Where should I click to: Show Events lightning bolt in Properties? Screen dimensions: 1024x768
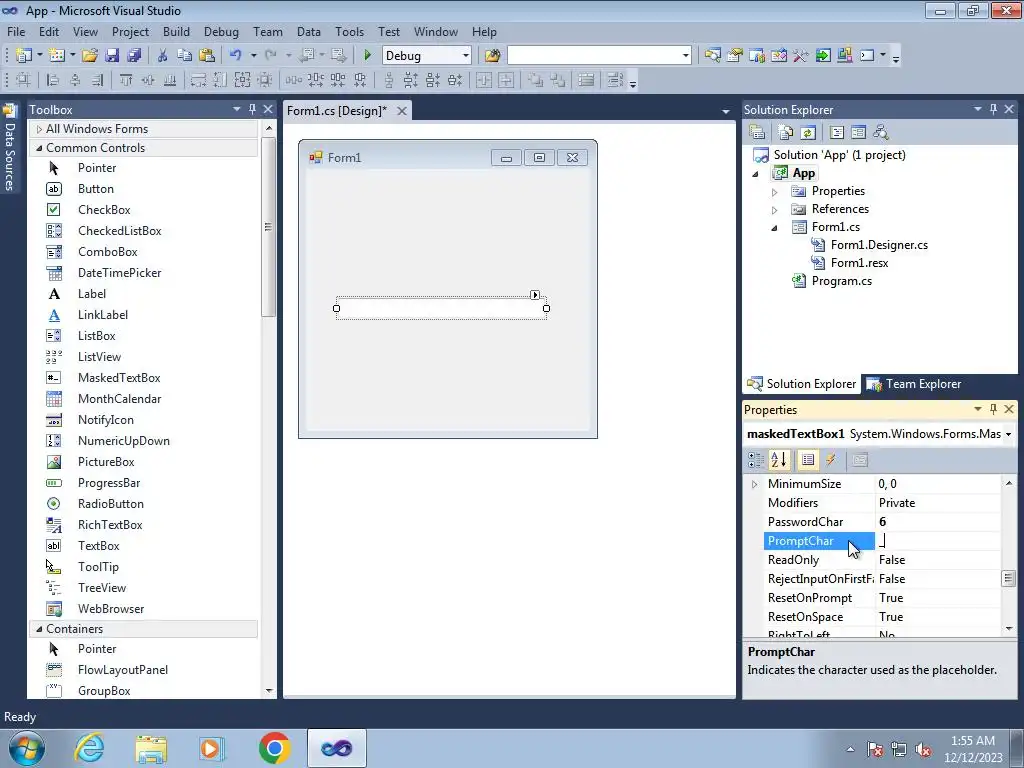[x=831, y=460]
